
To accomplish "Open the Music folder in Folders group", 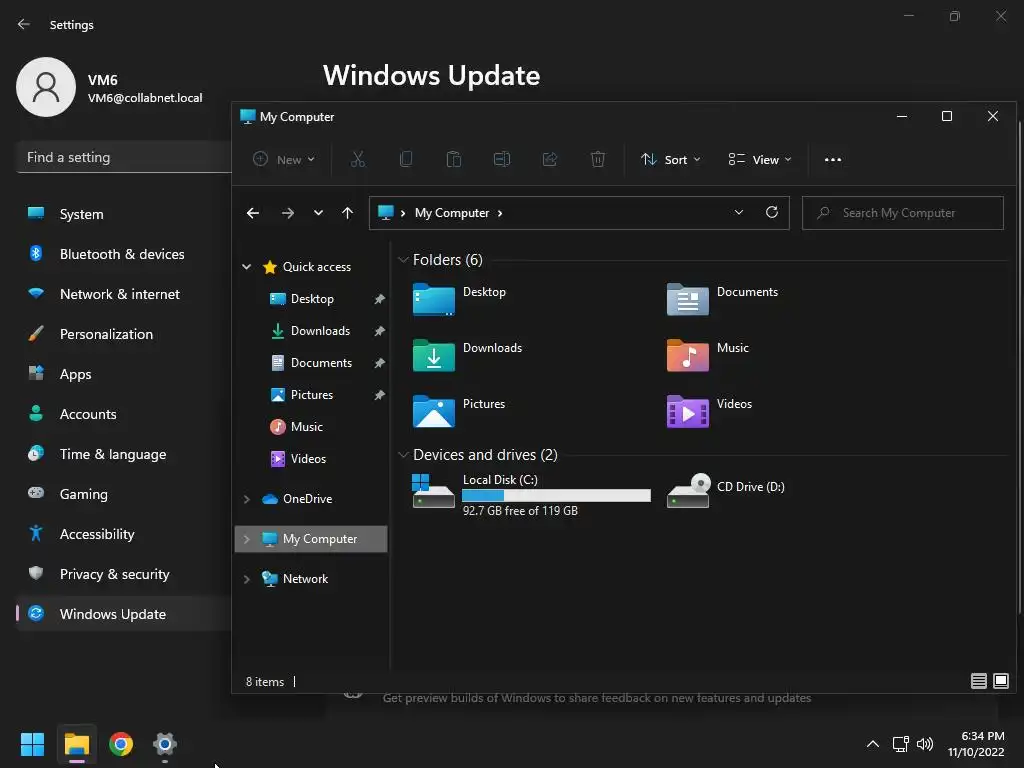I will point(708,355).
